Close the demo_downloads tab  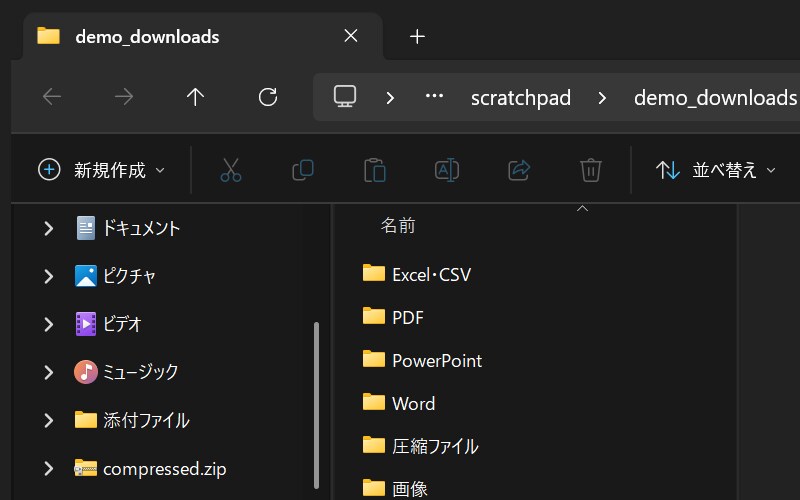click(351, 36)
